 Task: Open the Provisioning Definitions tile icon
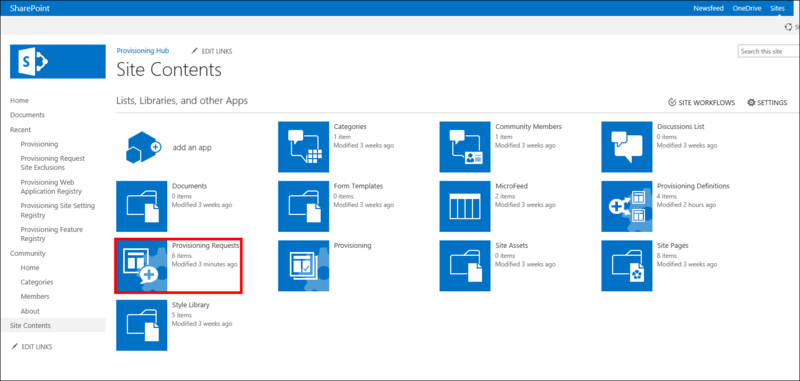(627, 206)
